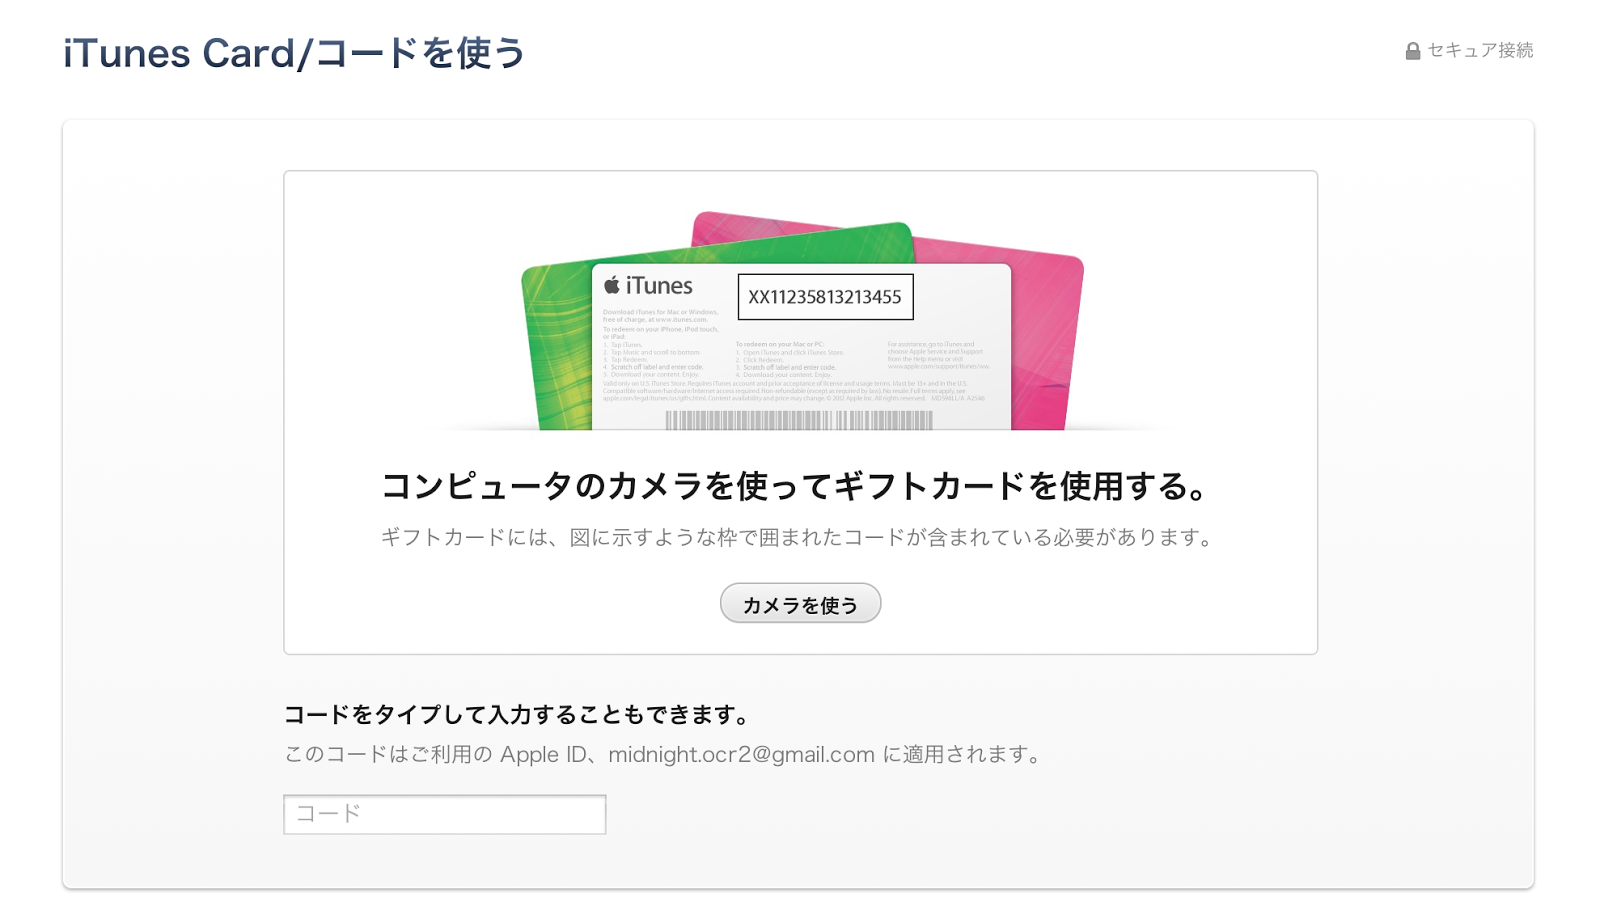Click the iTunes Card/コードを使う page title

pos(294,53)
